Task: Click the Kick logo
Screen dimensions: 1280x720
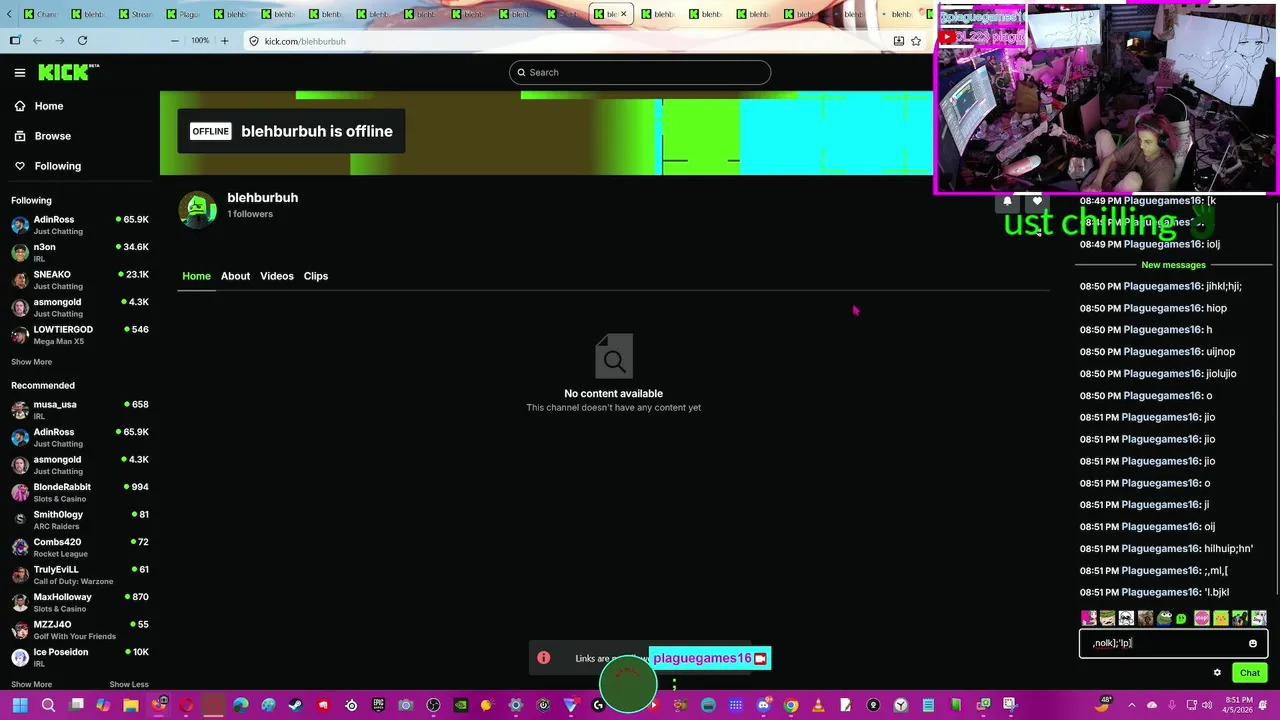Action: pos(68,72)
